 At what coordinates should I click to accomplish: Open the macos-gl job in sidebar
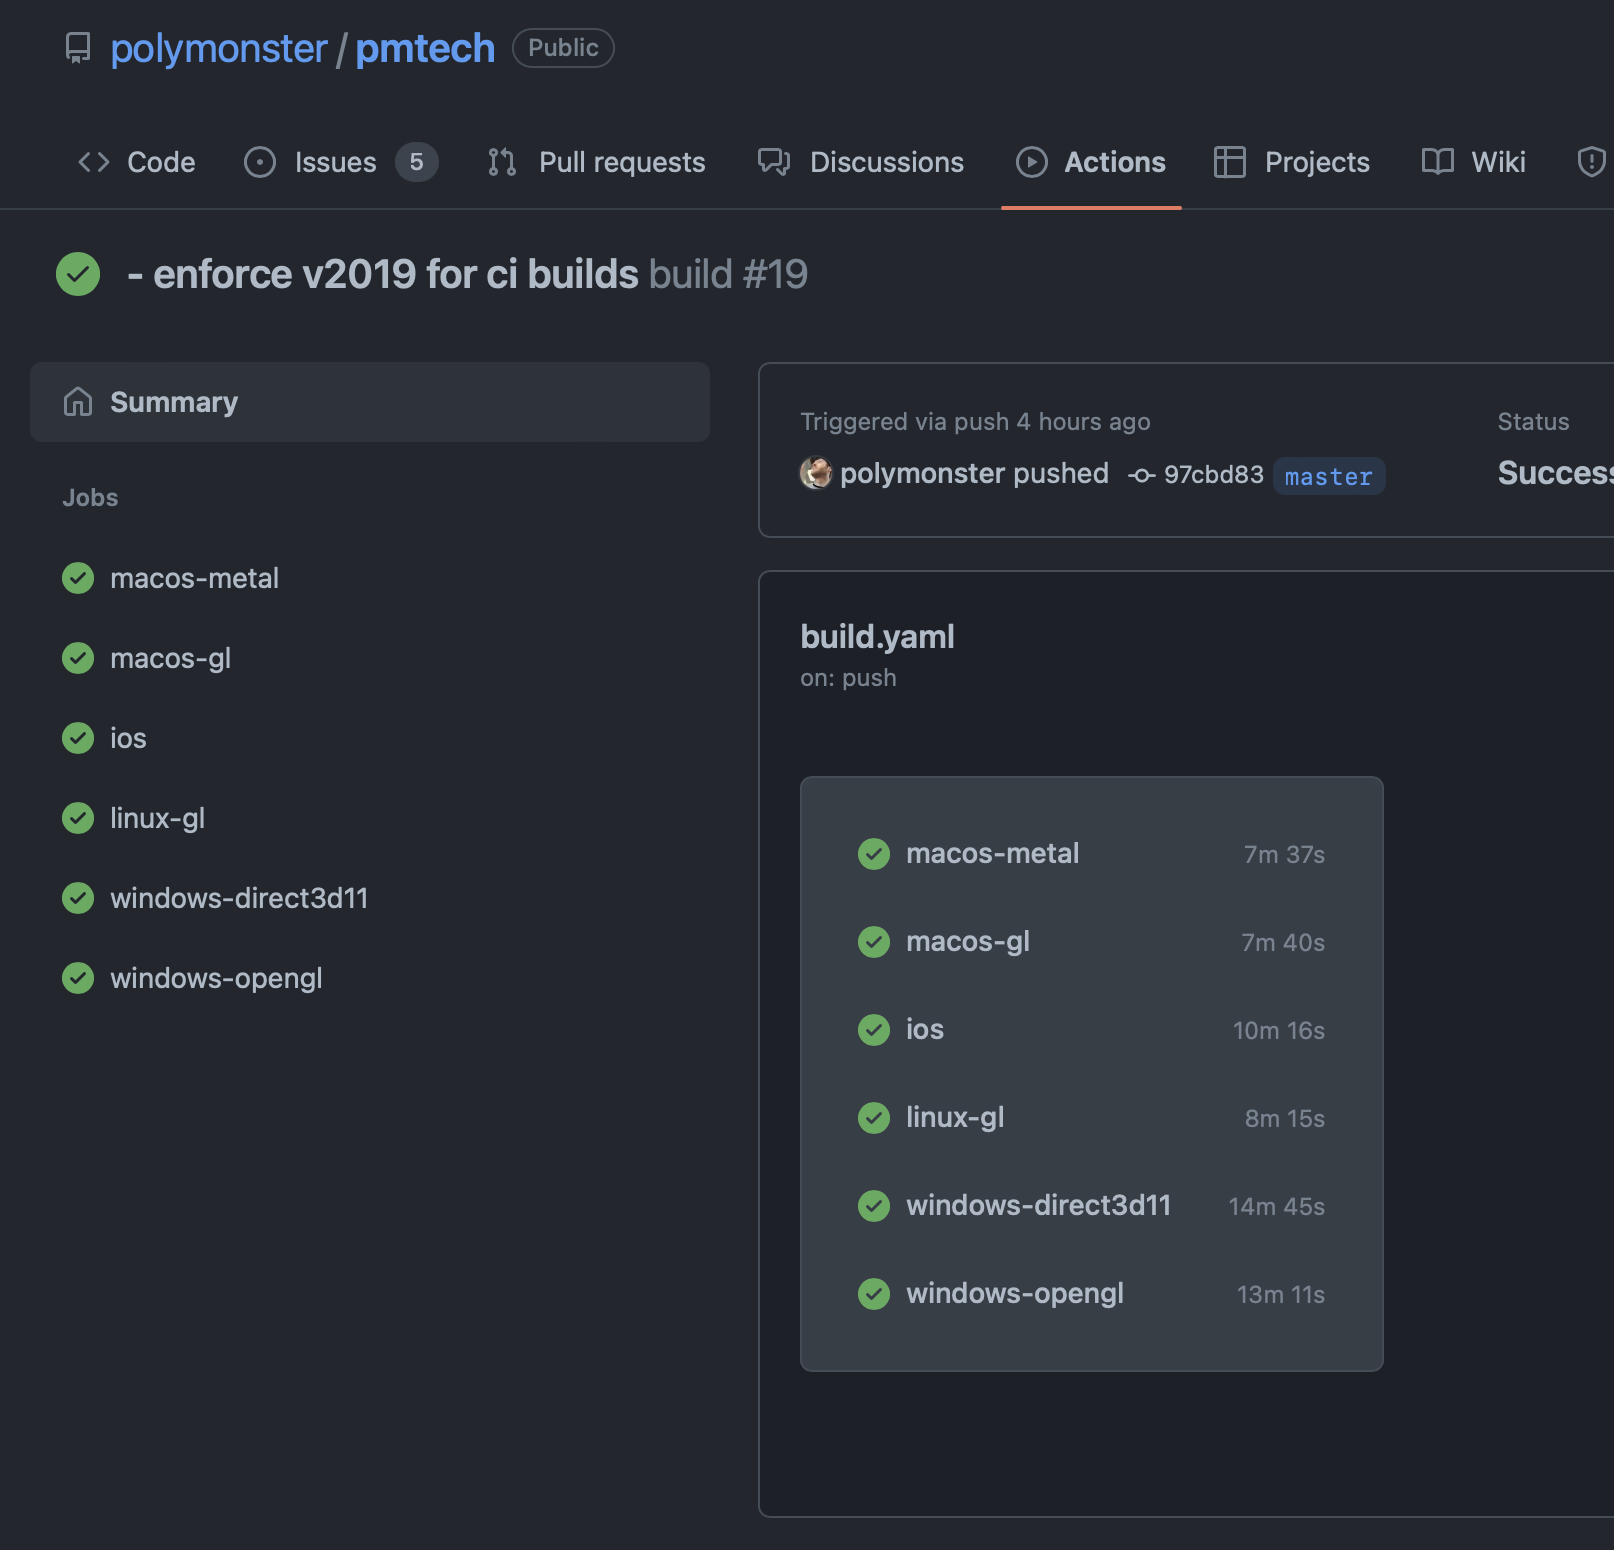[x=170, y=658]
